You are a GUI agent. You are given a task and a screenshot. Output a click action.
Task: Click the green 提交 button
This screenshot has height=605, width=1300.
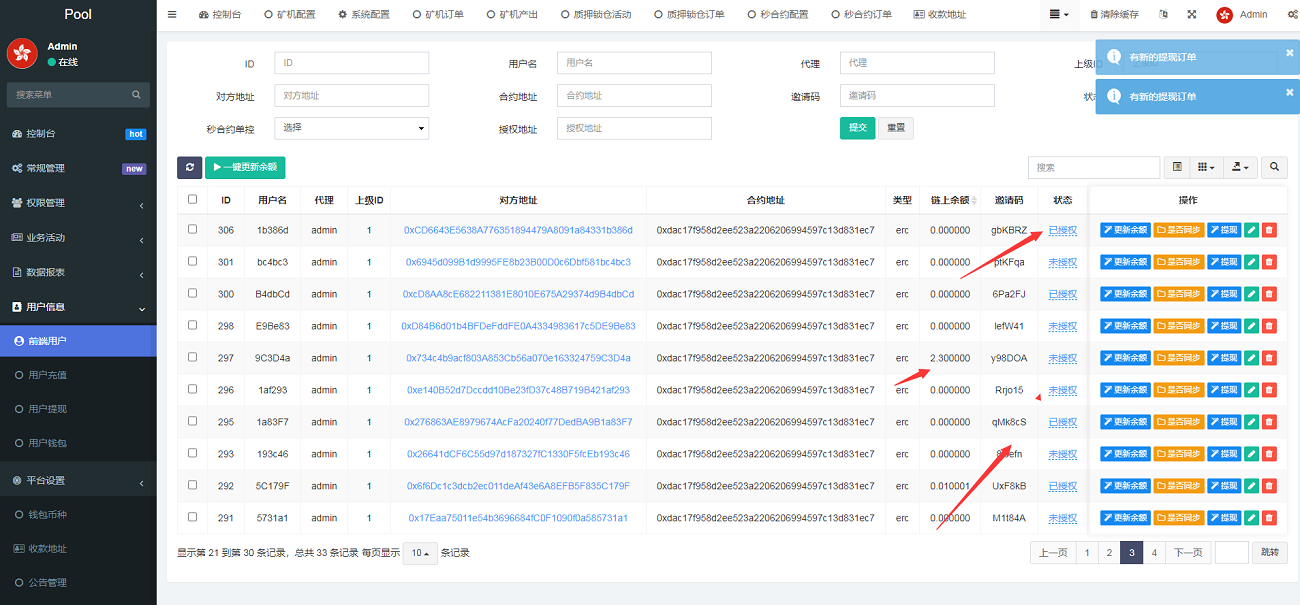[857, 128]
